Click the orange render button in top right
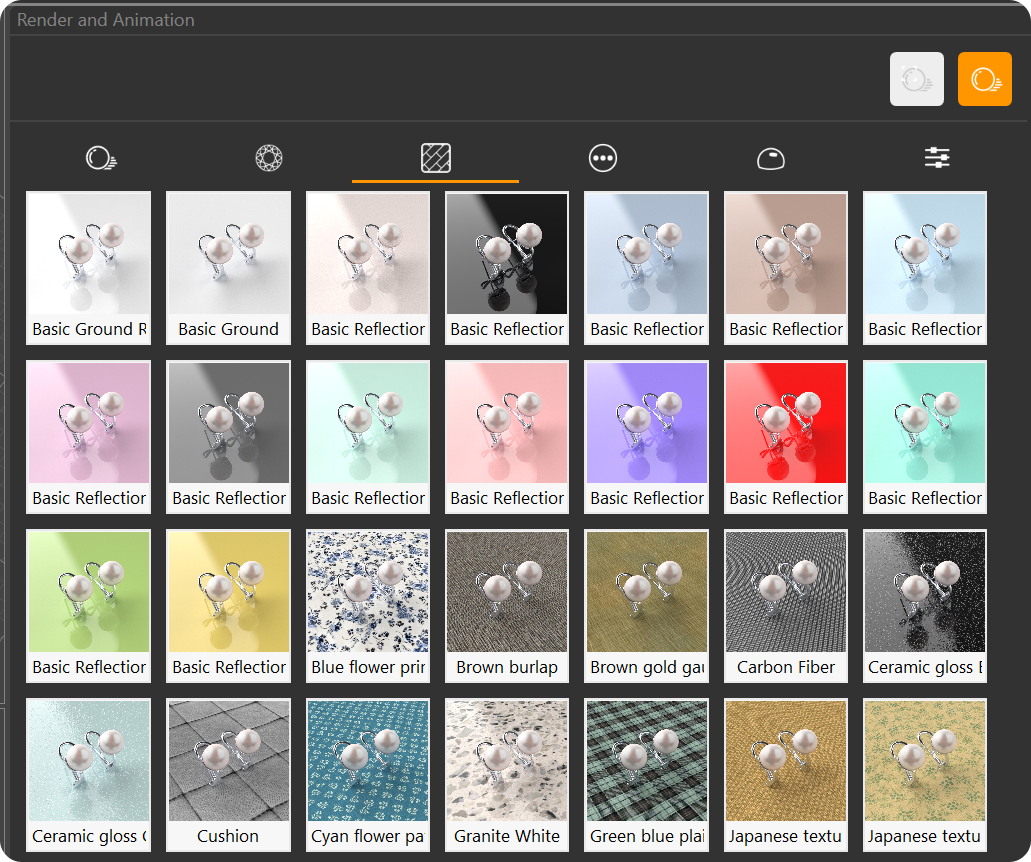Image resolution: width=1031 pixels, height=862 pixels. pos(984,79)
